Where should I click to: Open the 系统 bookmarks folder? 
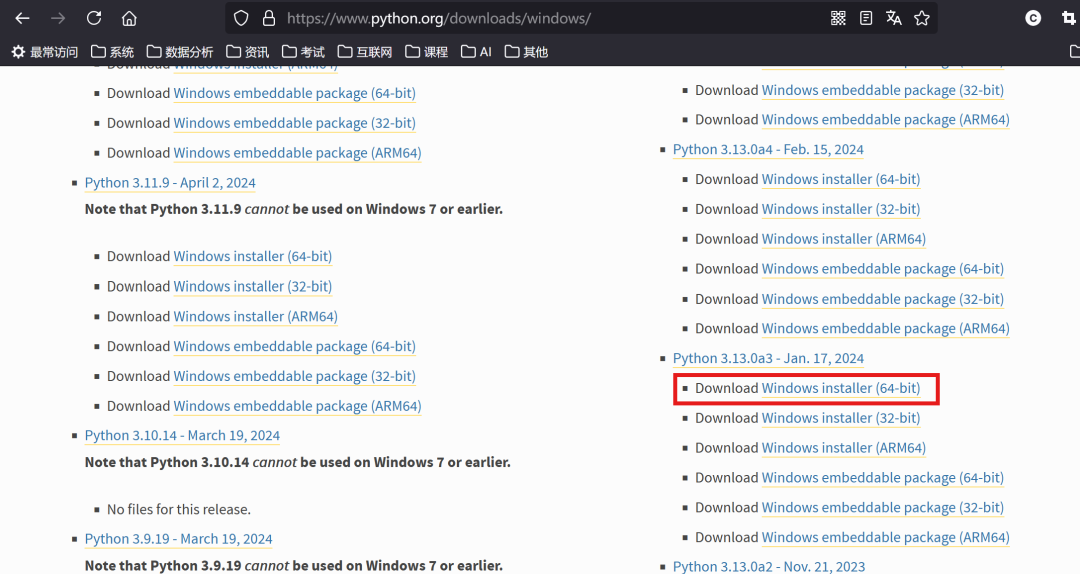tap(113, 52)
